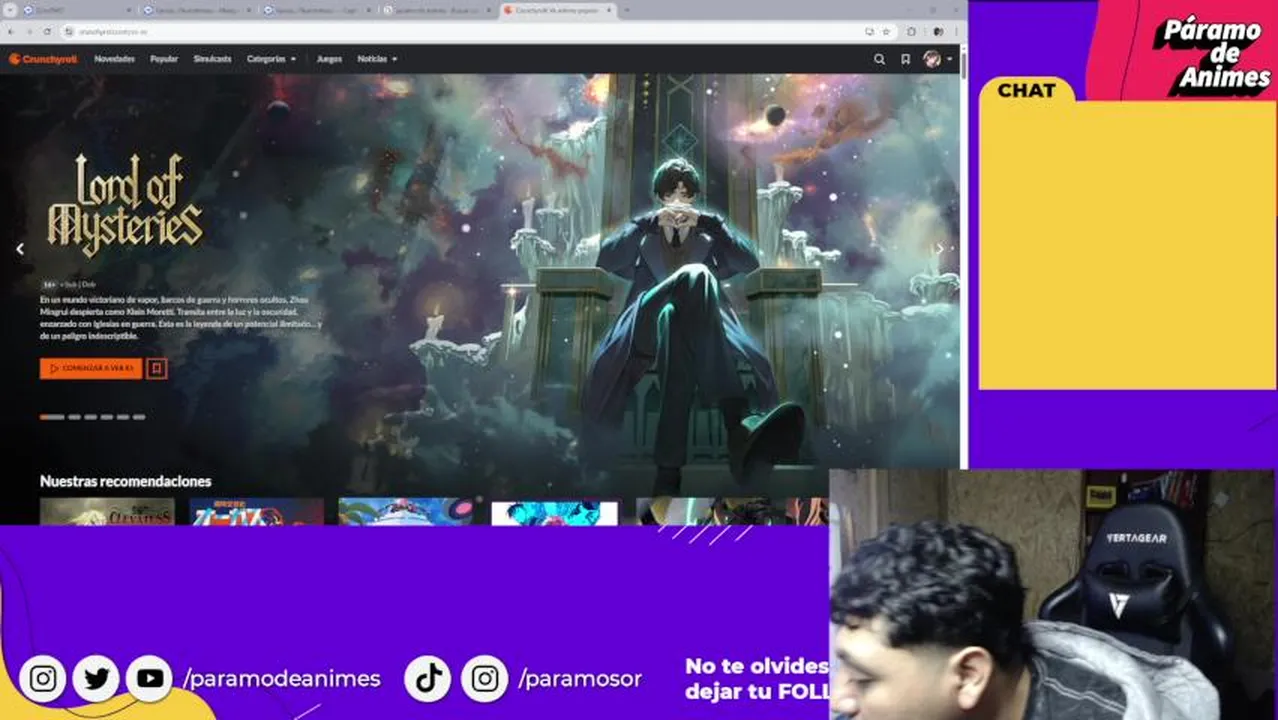1278x720 pixels.
Task: Open the Chrome three-dot menu
Action: [956, 32]
